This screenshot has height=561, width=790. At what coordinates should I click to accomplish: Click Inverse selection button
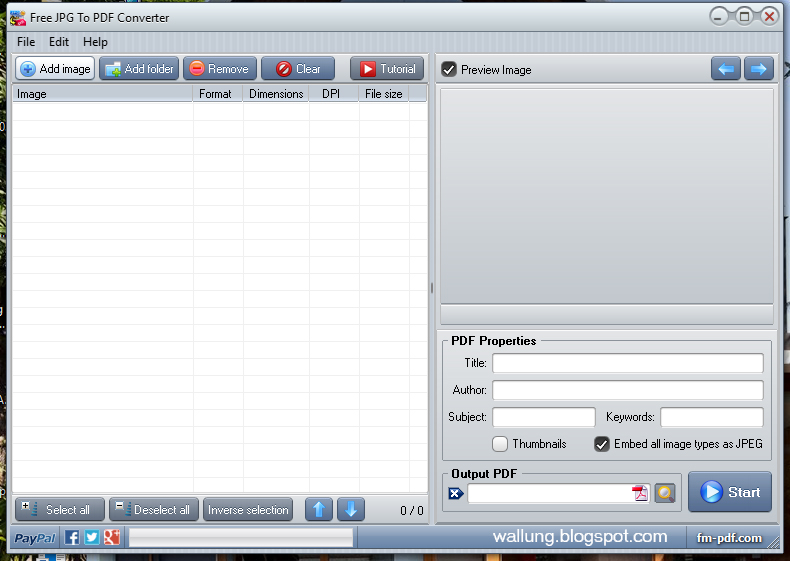tap(248, 510)
